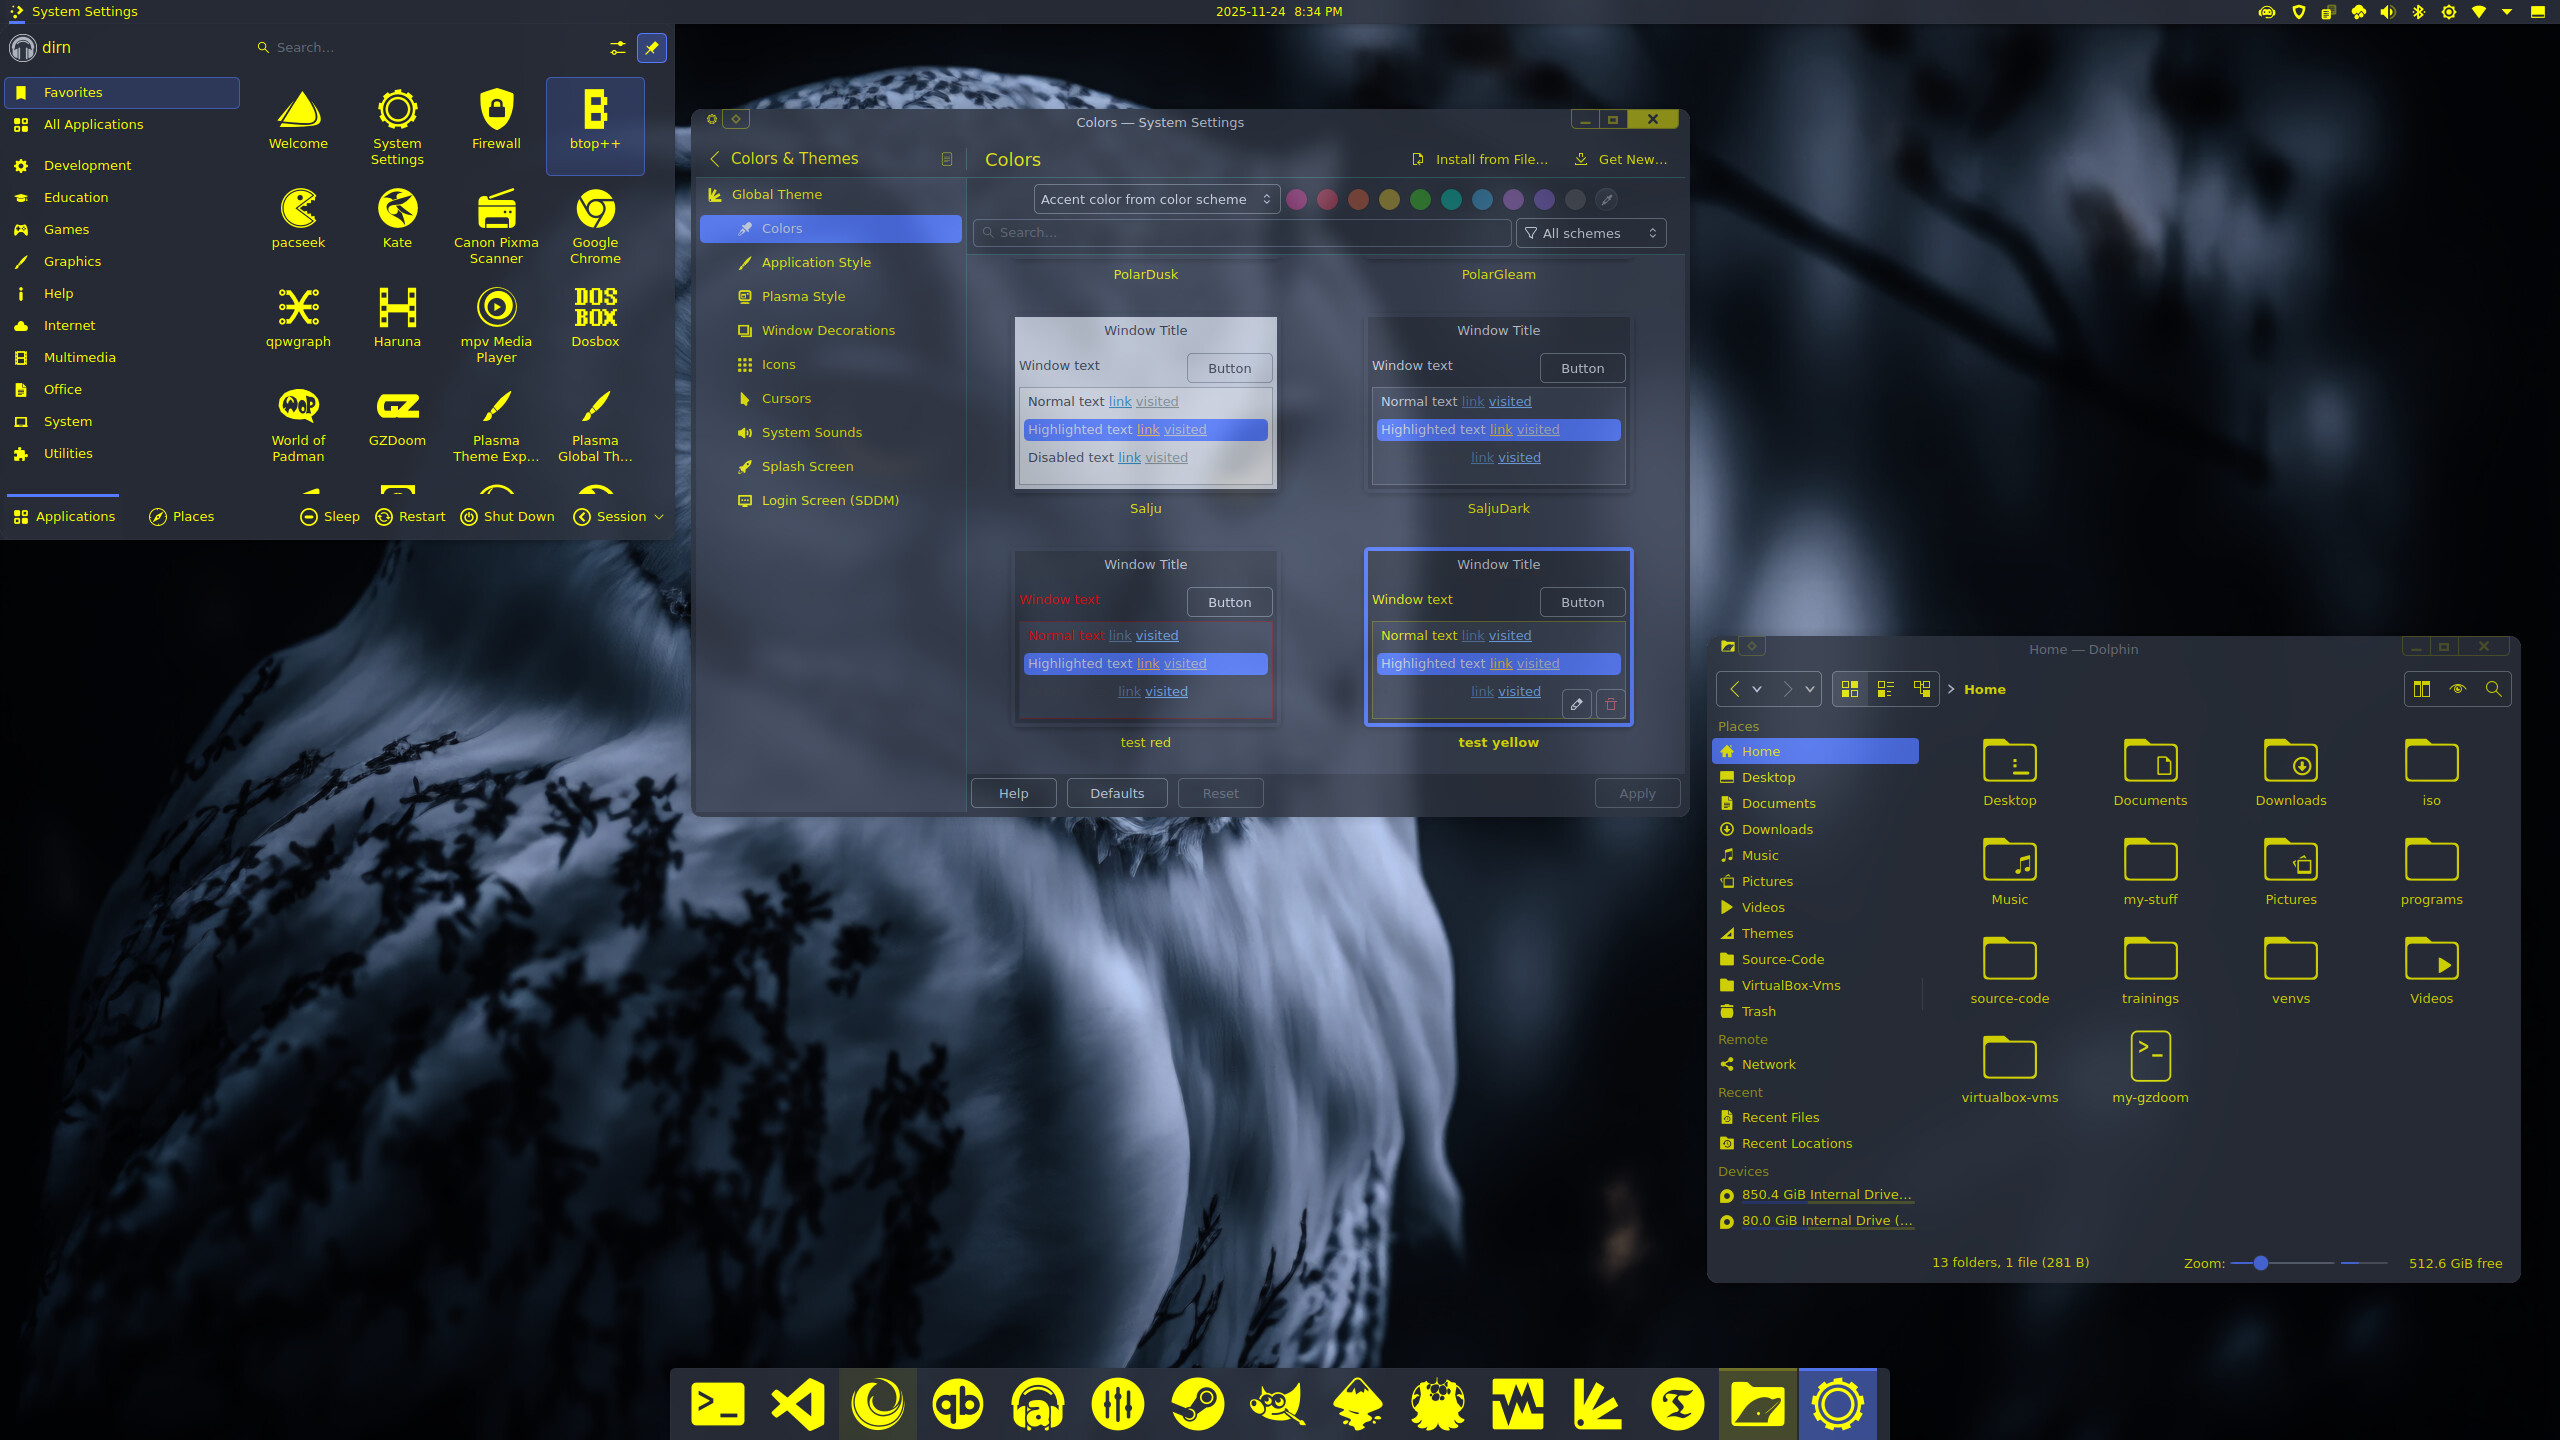Pick the green accent color swatch
2560x1440 pixels.
(1420, 199)
